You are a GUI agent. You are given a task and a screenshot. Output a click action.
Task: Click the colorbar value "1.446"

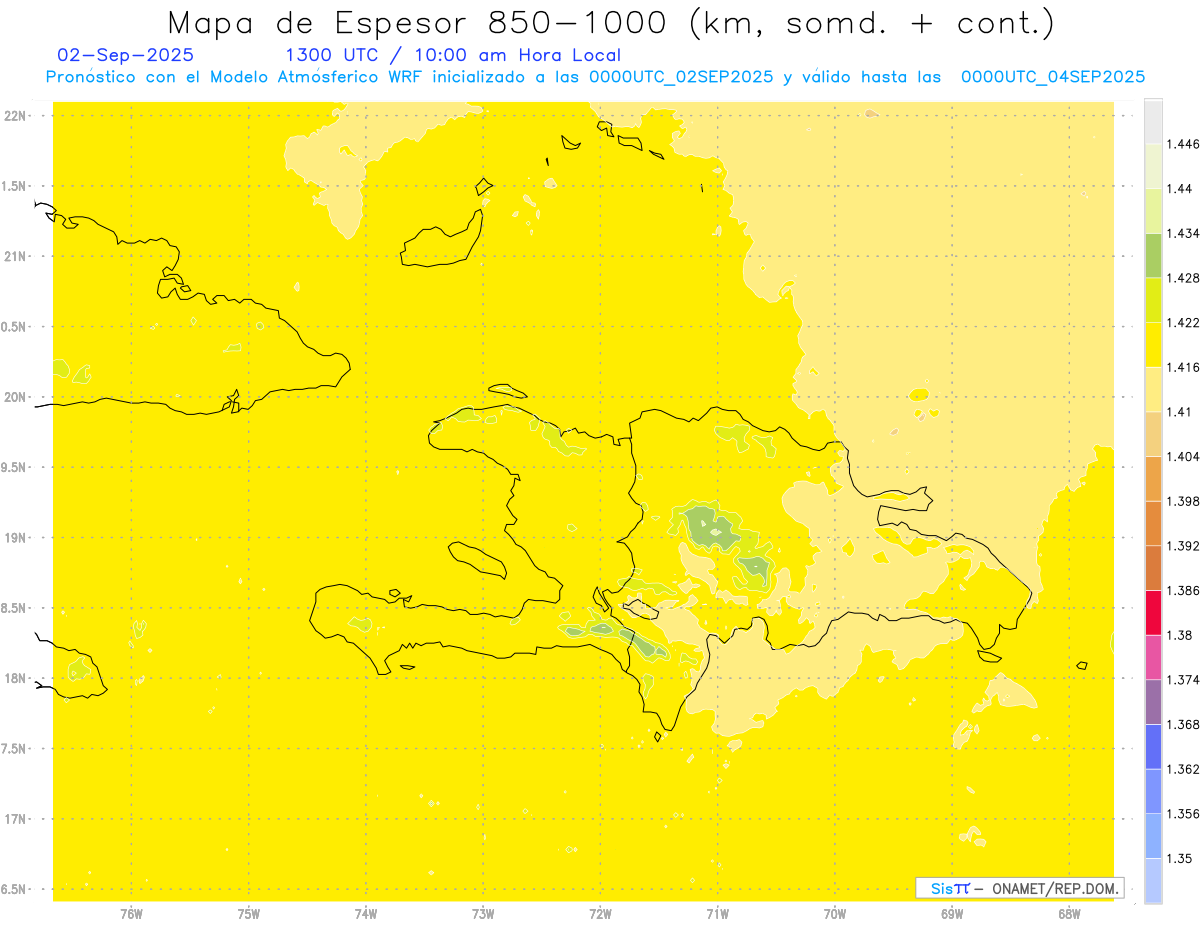pos(1185,144)
